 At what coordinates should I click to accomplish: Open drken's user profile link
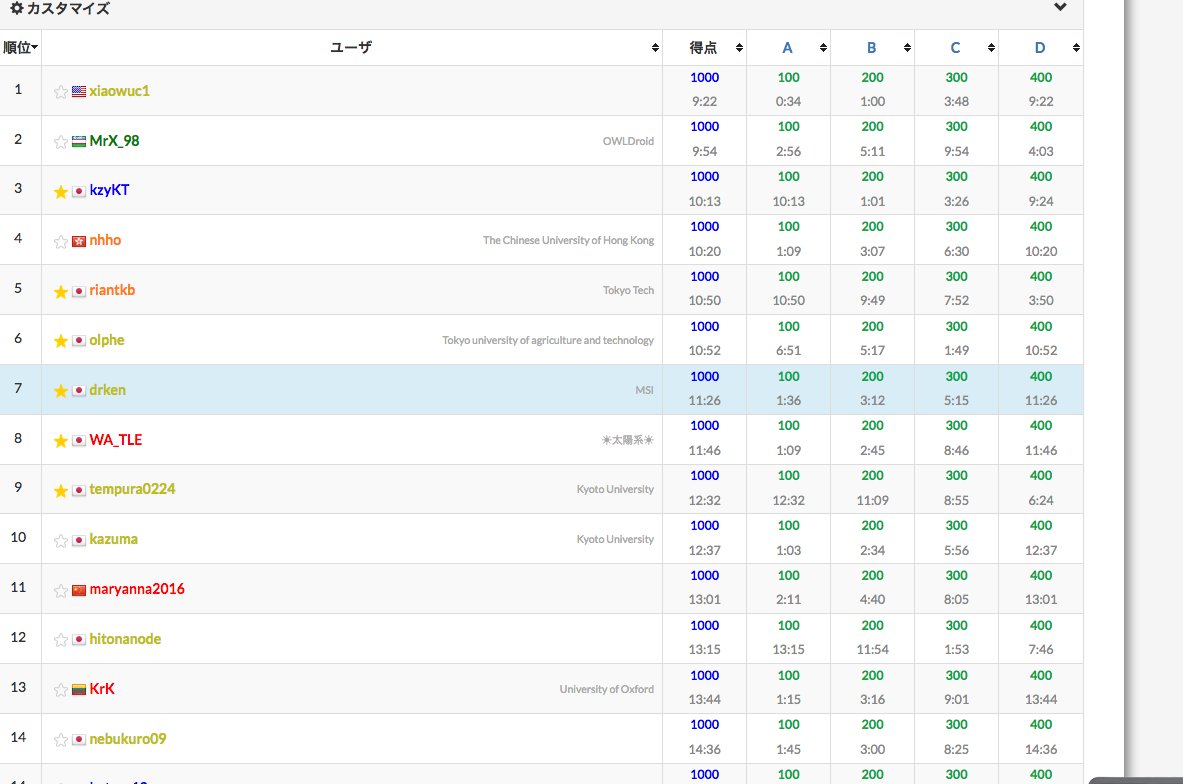coord(107,390)
